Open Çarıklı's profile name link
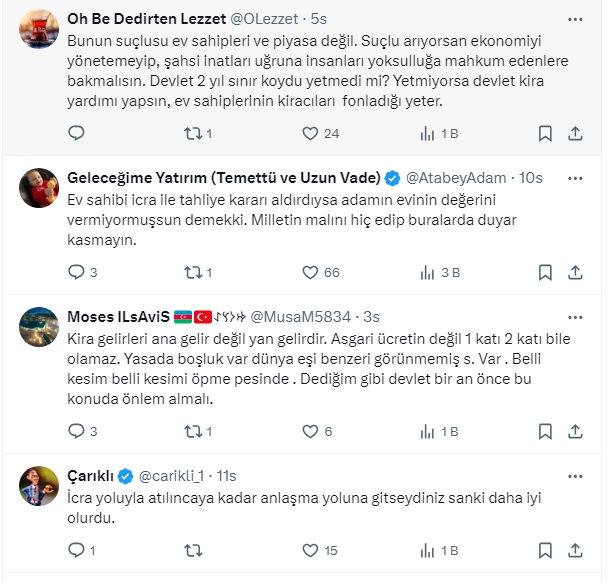The image size is (614, 583). tap(90, 475)
